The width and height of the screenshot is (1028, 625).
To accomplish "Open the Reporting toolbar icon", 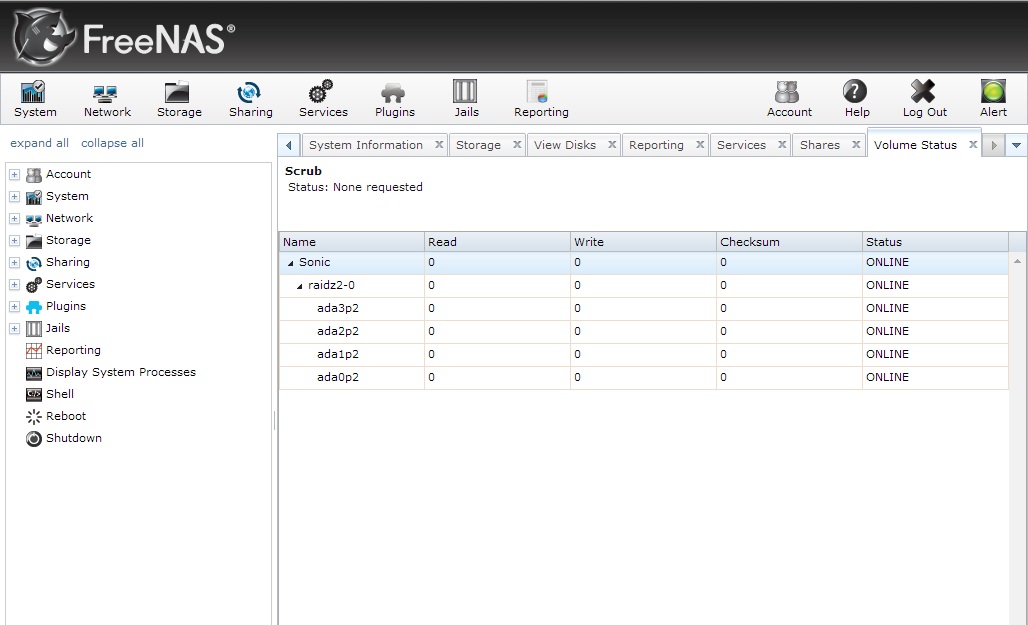I will pos(541,99).
